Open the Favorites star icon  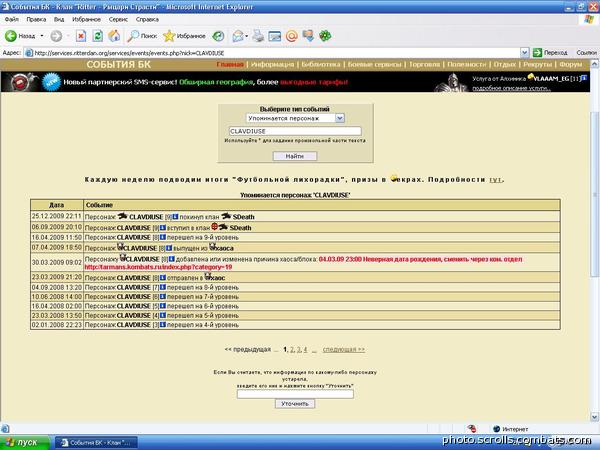[168, 36]
